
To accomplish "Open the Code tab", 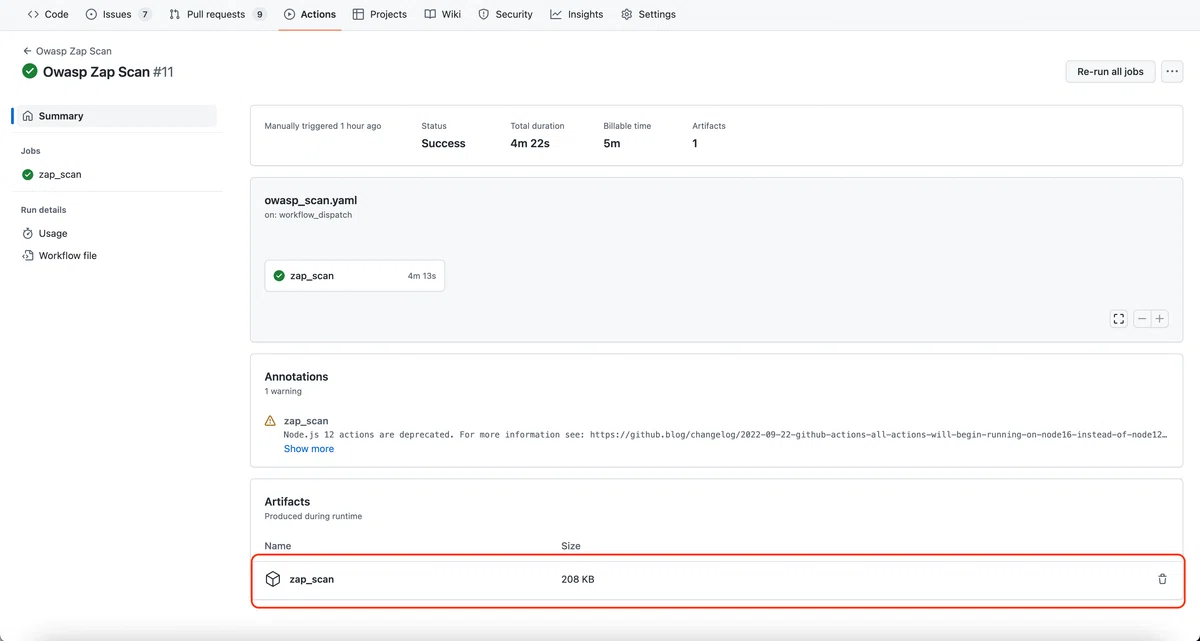I will point(47,14).
